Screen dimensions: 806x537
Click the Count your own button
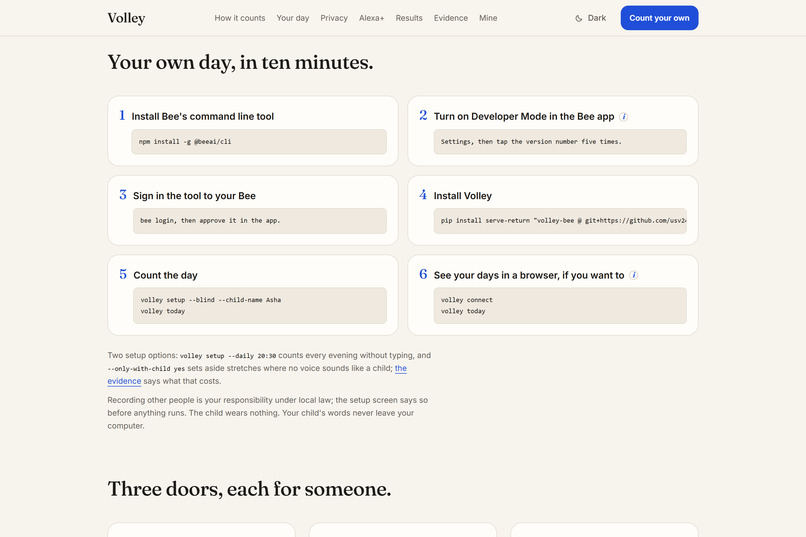(x=660, y=18)
